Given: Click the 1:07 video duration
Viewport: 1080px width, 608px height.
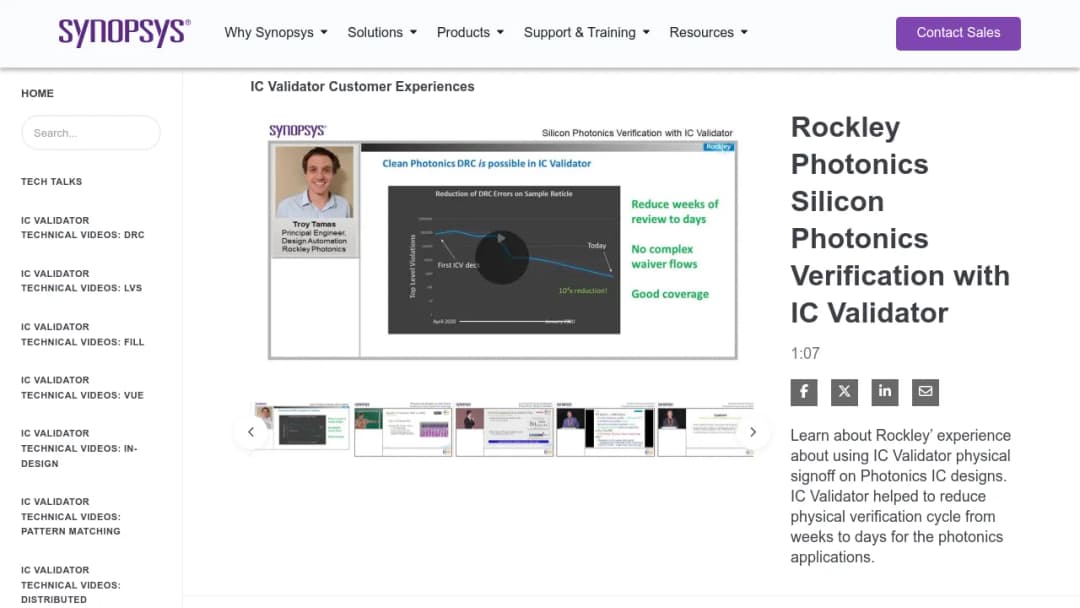Looking at the screenshot, I should pyautogui.click(x=805, y=353).
